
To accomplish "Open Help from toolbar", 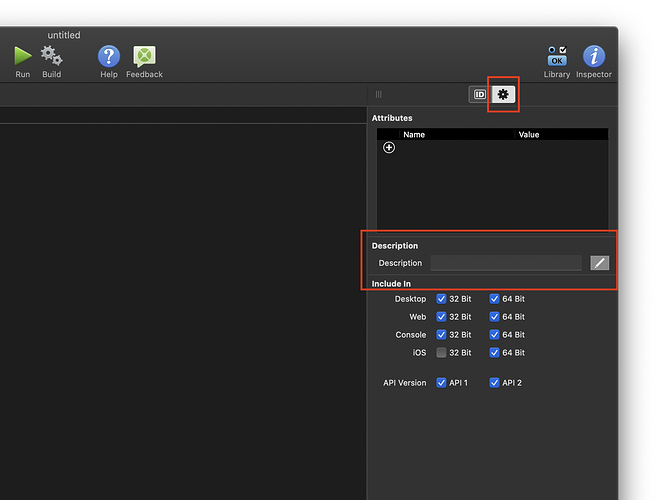I will coord(109,56).
